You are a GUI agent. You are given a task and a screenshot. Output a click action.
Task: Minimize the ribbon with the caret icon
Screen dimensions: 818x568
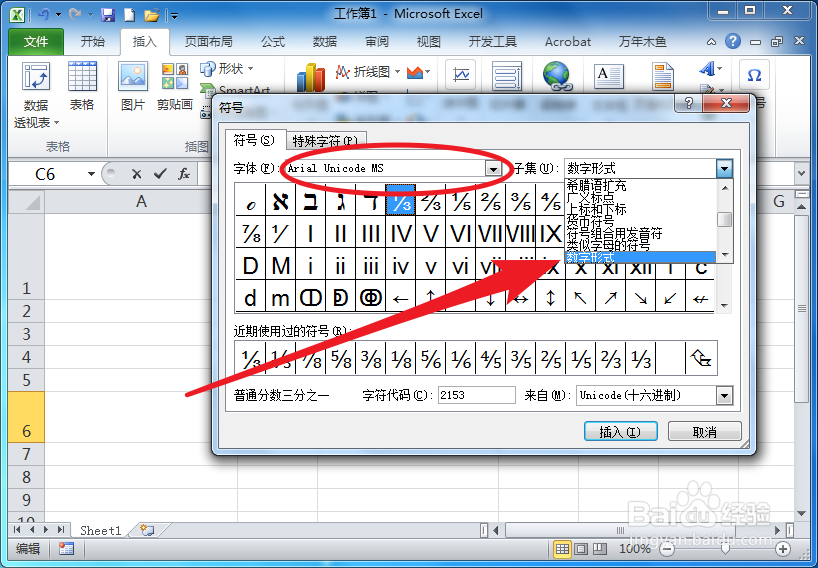click(711, 42)
